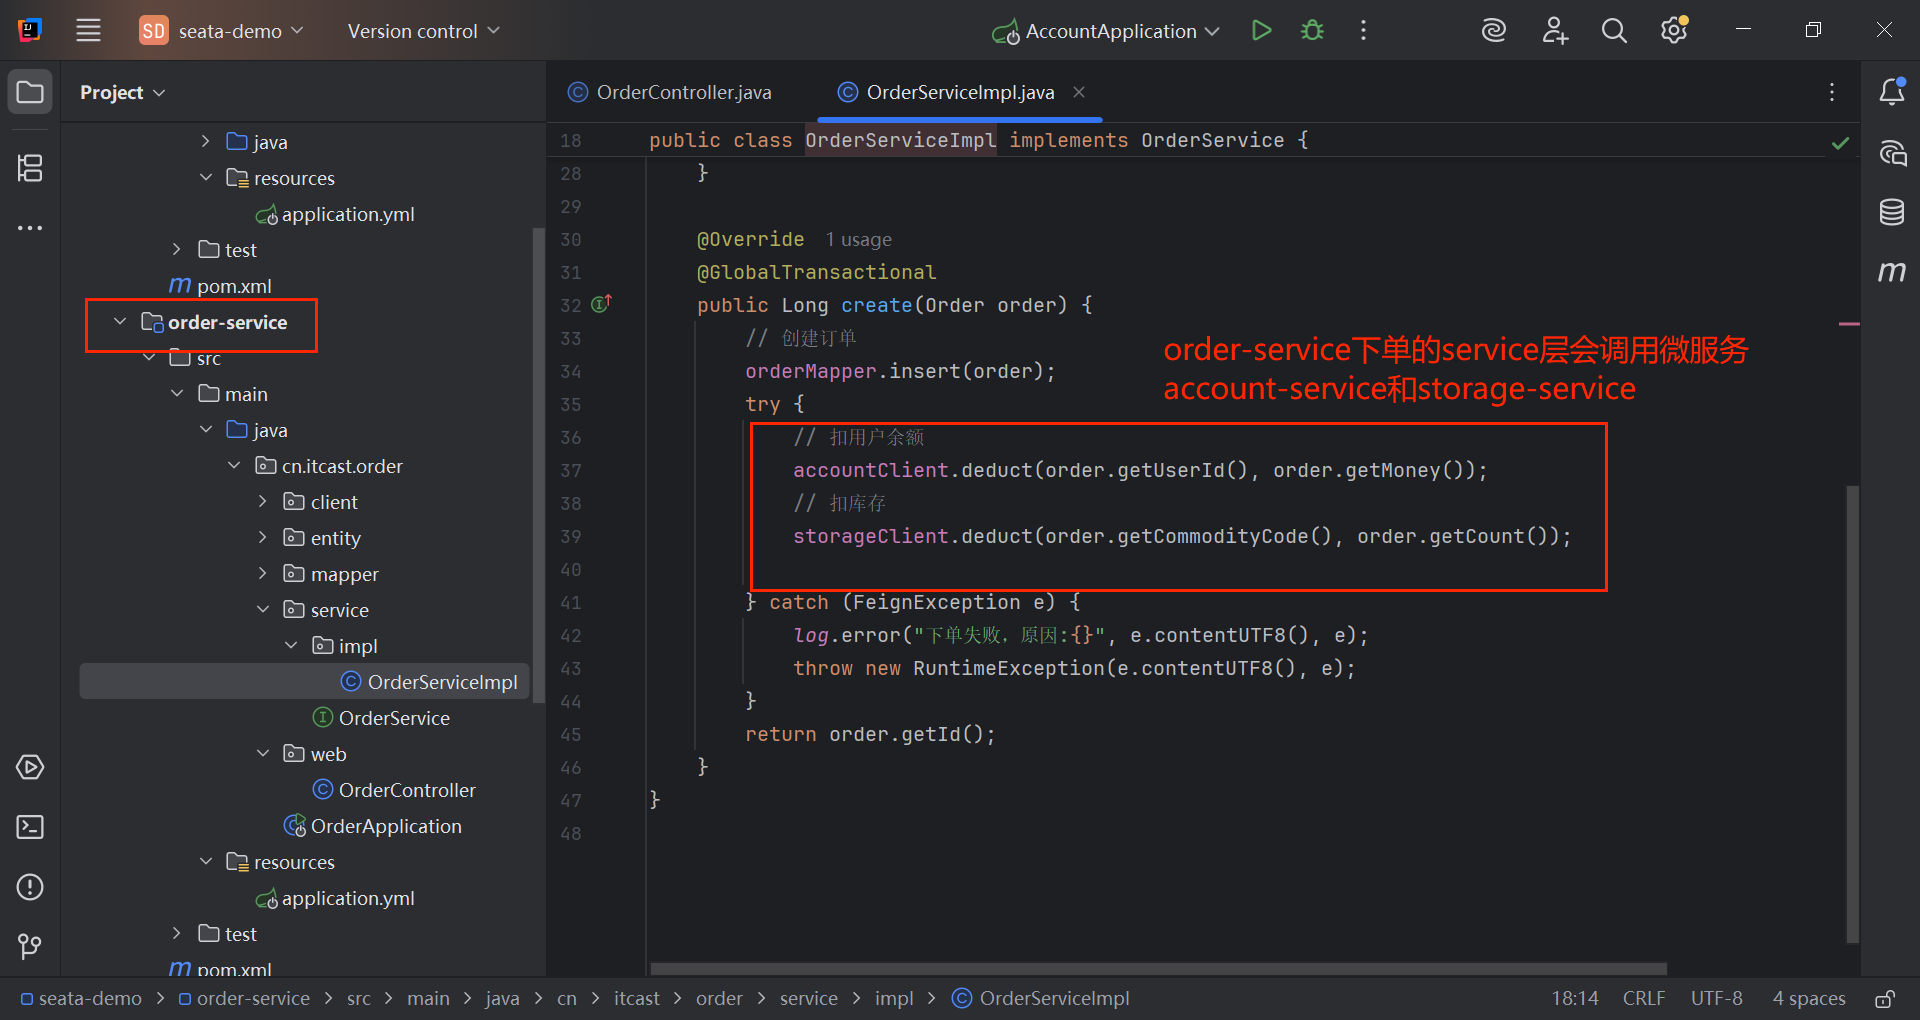Open the Version control dropdown
This screenshot has height=1020, width=1920.
[x=423, y=31]
